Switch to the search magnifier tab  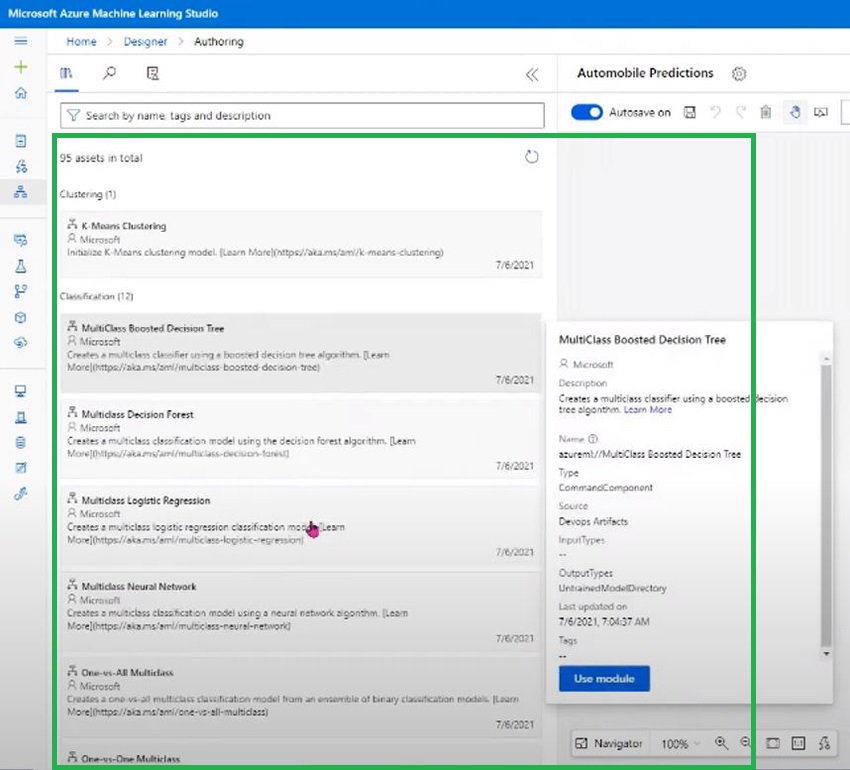pyautogui.click(x=110, y=73)
